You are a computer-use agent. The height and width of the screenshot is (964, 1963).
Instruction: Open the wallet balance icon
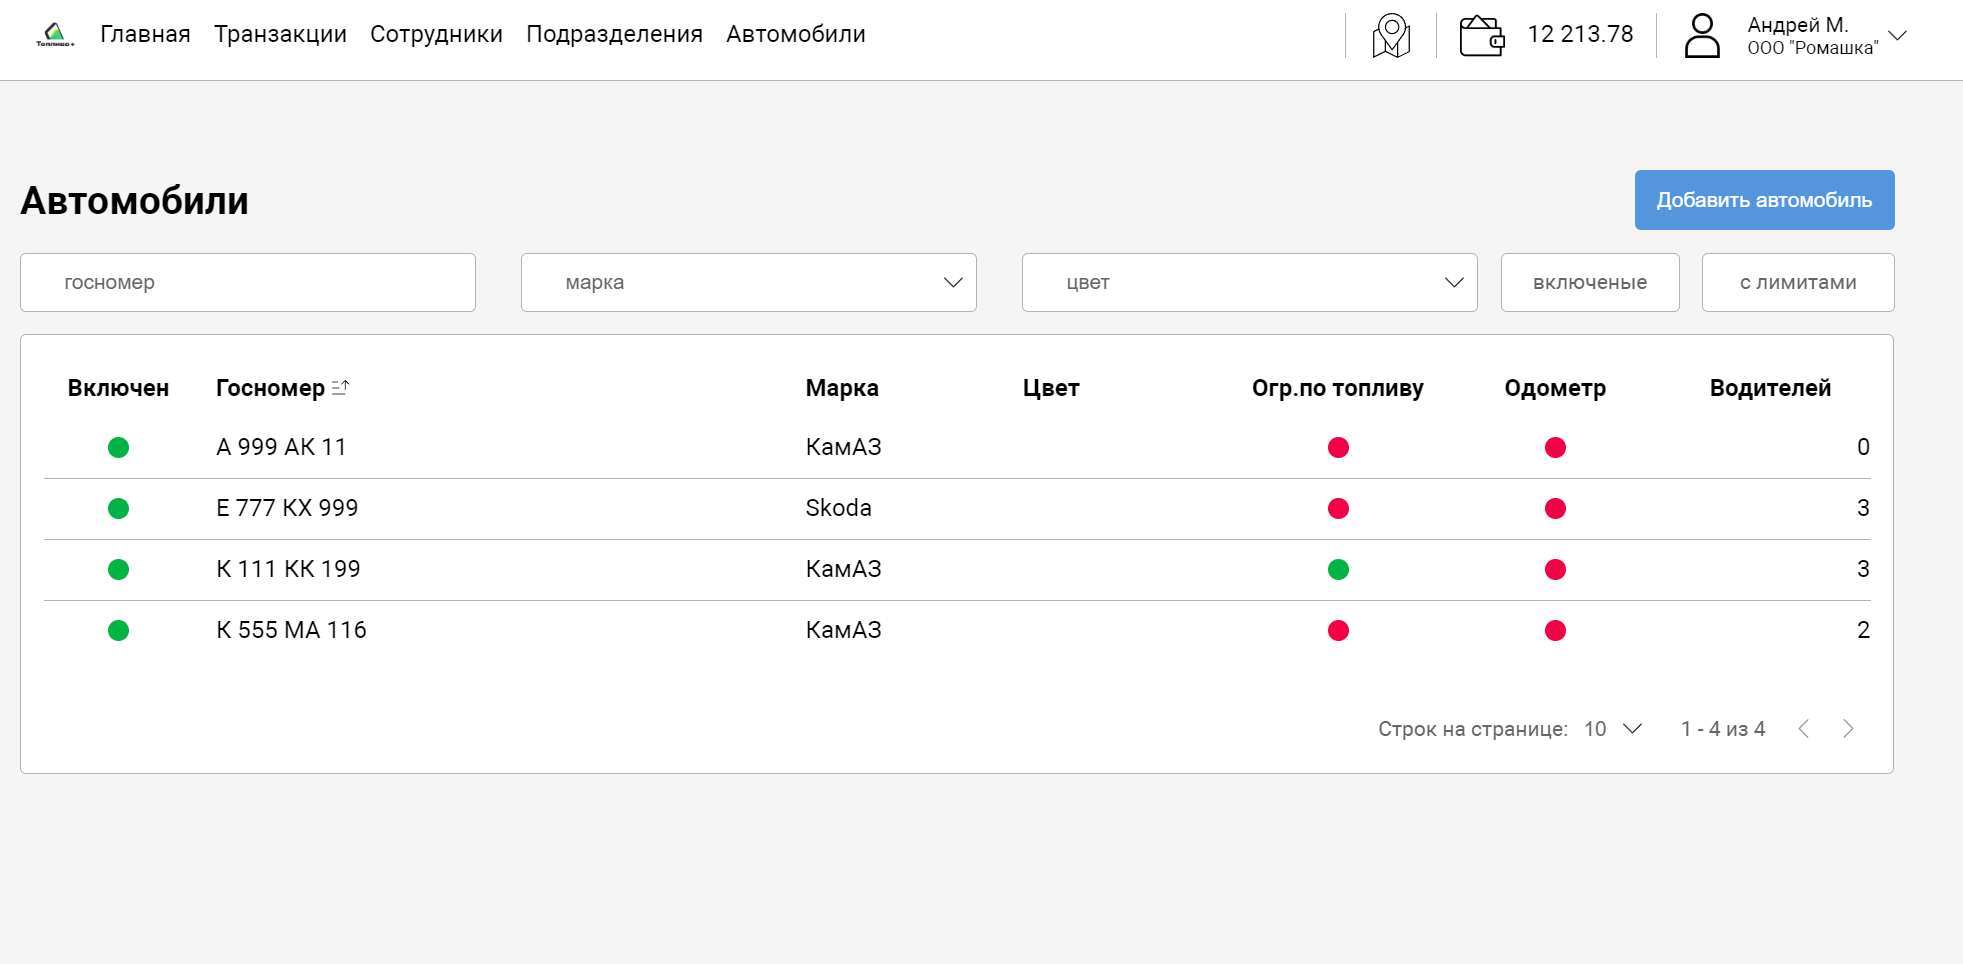click(x=1482, y=36)
